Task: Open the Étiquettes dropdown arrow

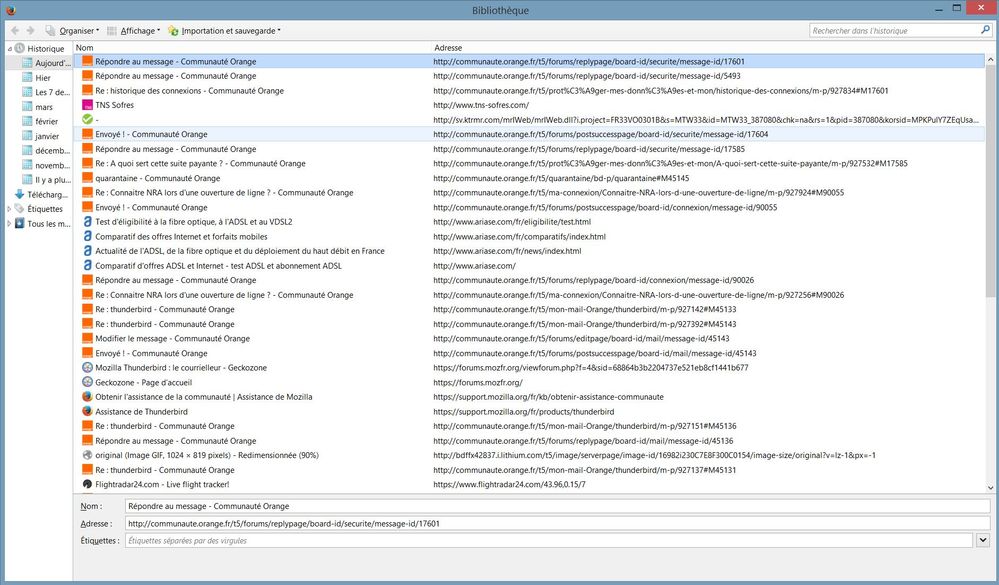Action: coord(982,540)
